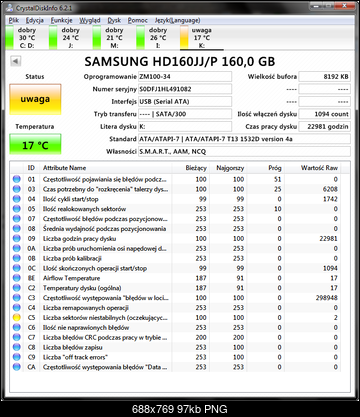This screenshot has height=417, width=360.
Task: Open the Pomoc menu
Action: point(138,21)
